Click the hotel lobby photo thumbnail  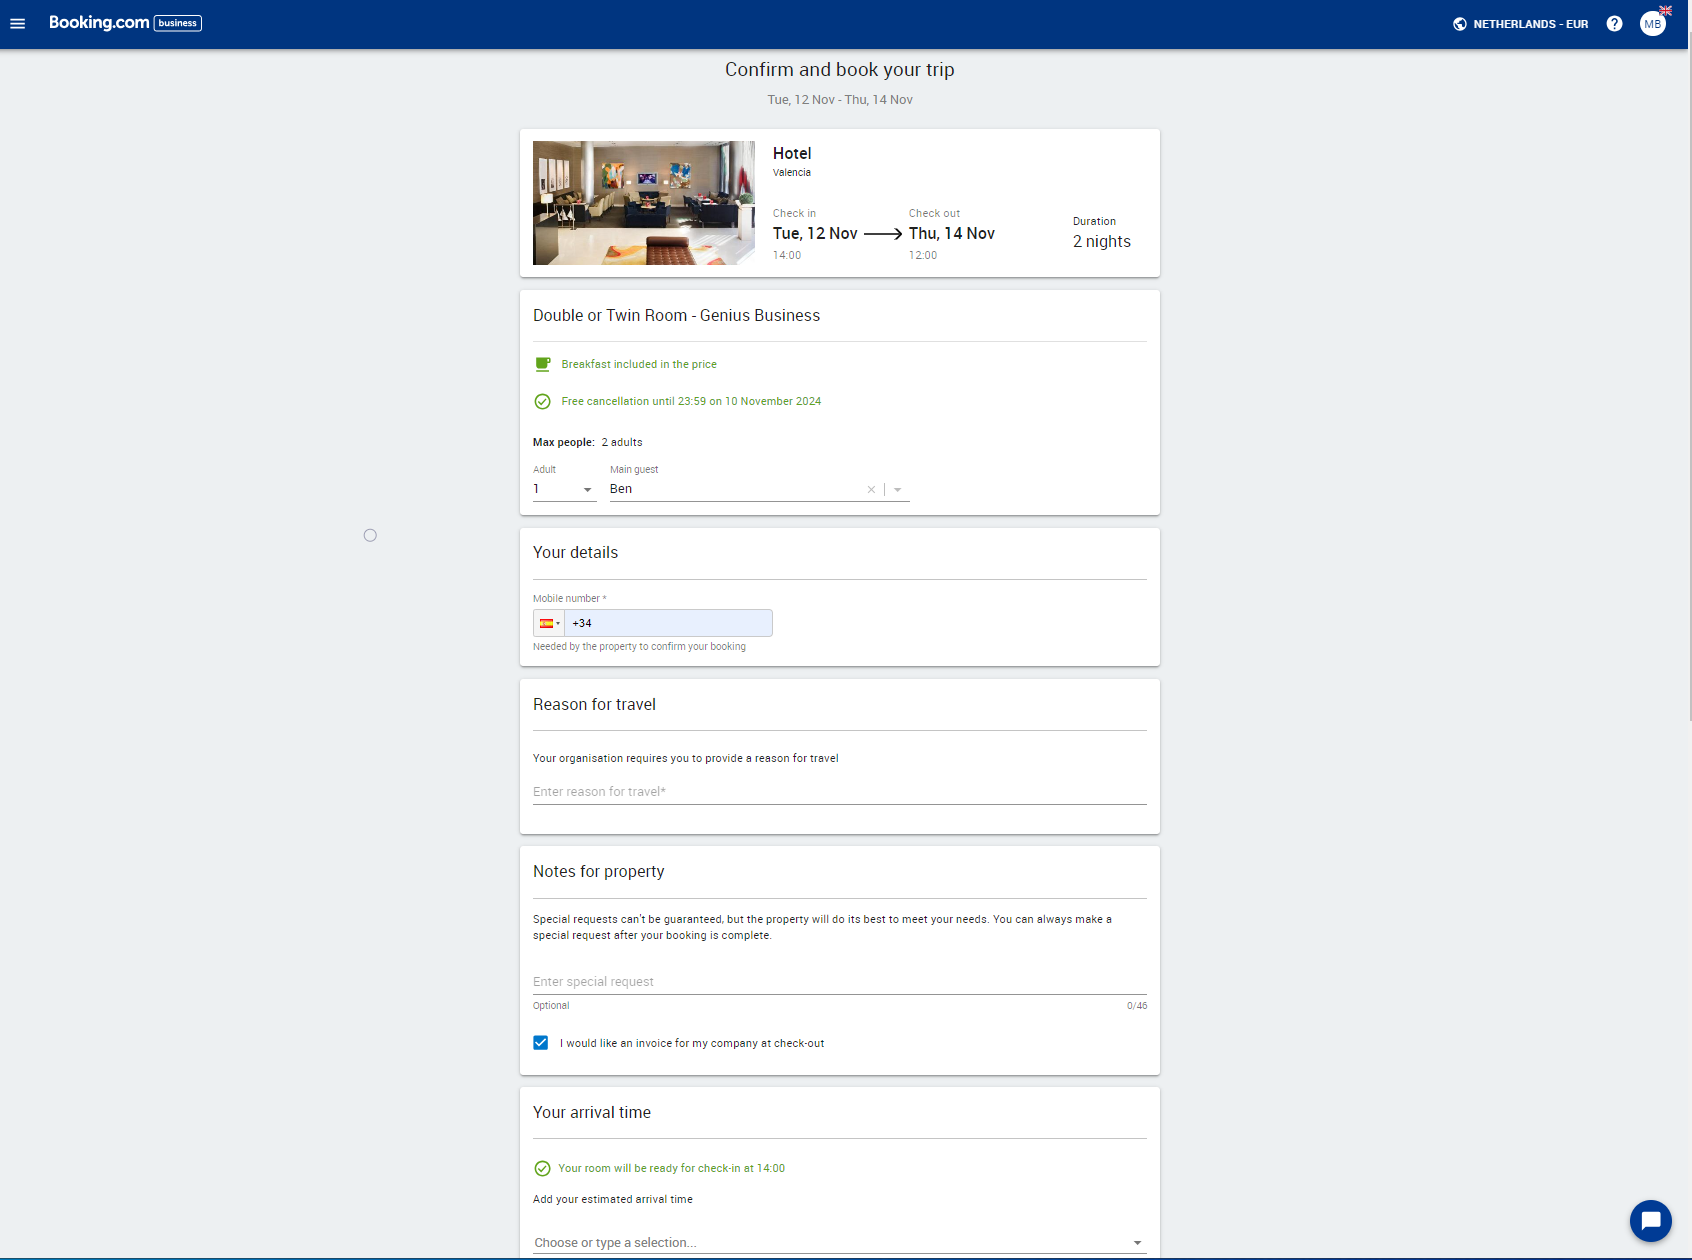[643, 202]
